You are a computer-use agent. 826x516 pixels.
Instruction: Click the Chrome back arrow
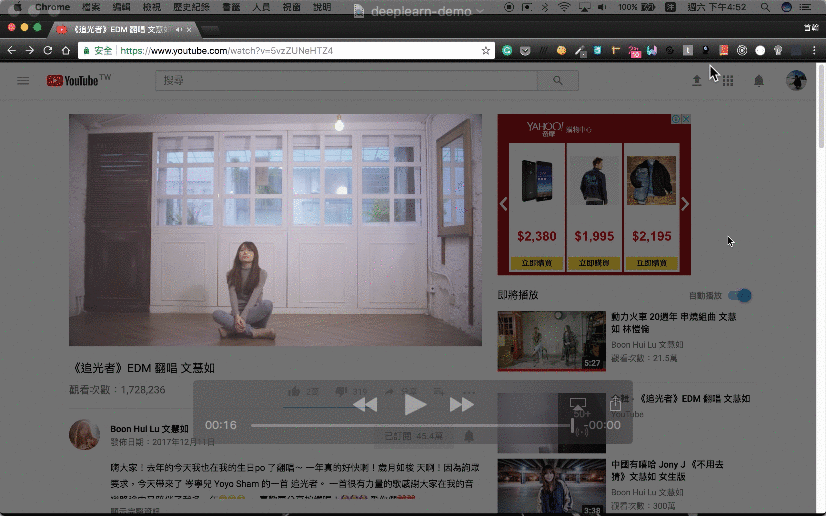coord(12,51)
